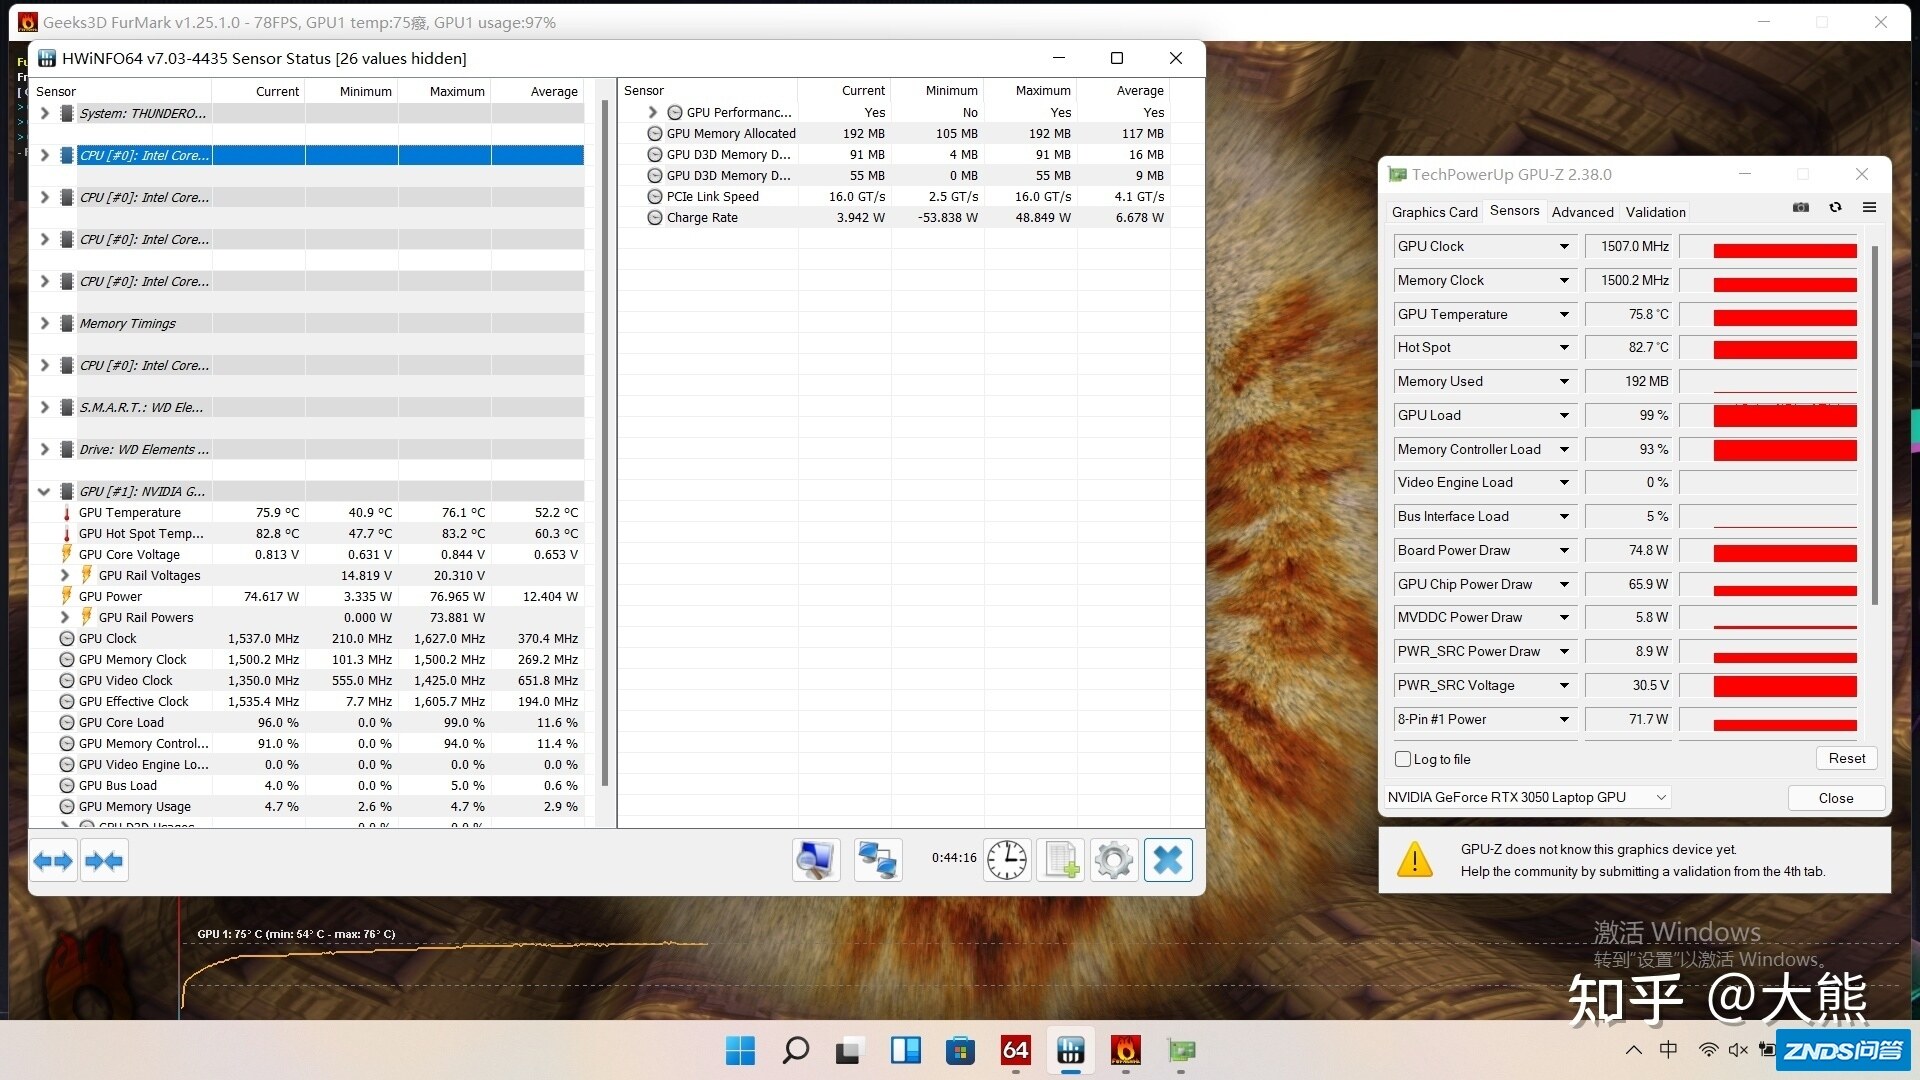Screen dimensions: 1920x1080
Task: Open HWiNFO remote monitor magnifier icon
Action: click(816, 860)
